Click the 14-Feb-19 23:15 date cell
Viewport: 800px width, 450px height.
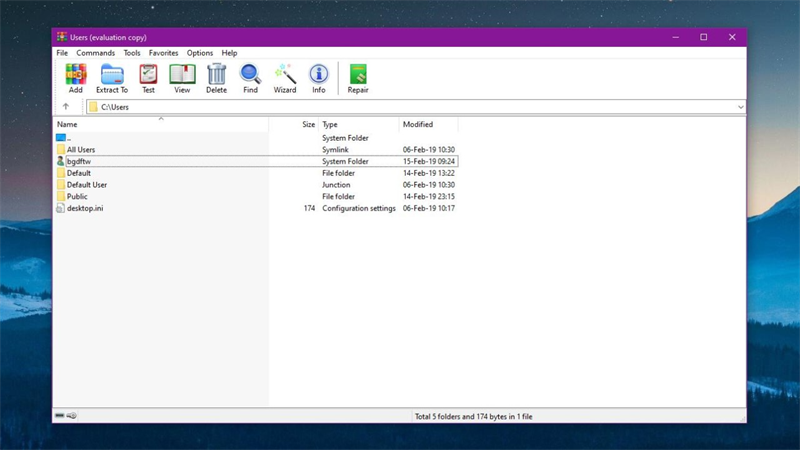pyautogui.click(x=429, y=196)
